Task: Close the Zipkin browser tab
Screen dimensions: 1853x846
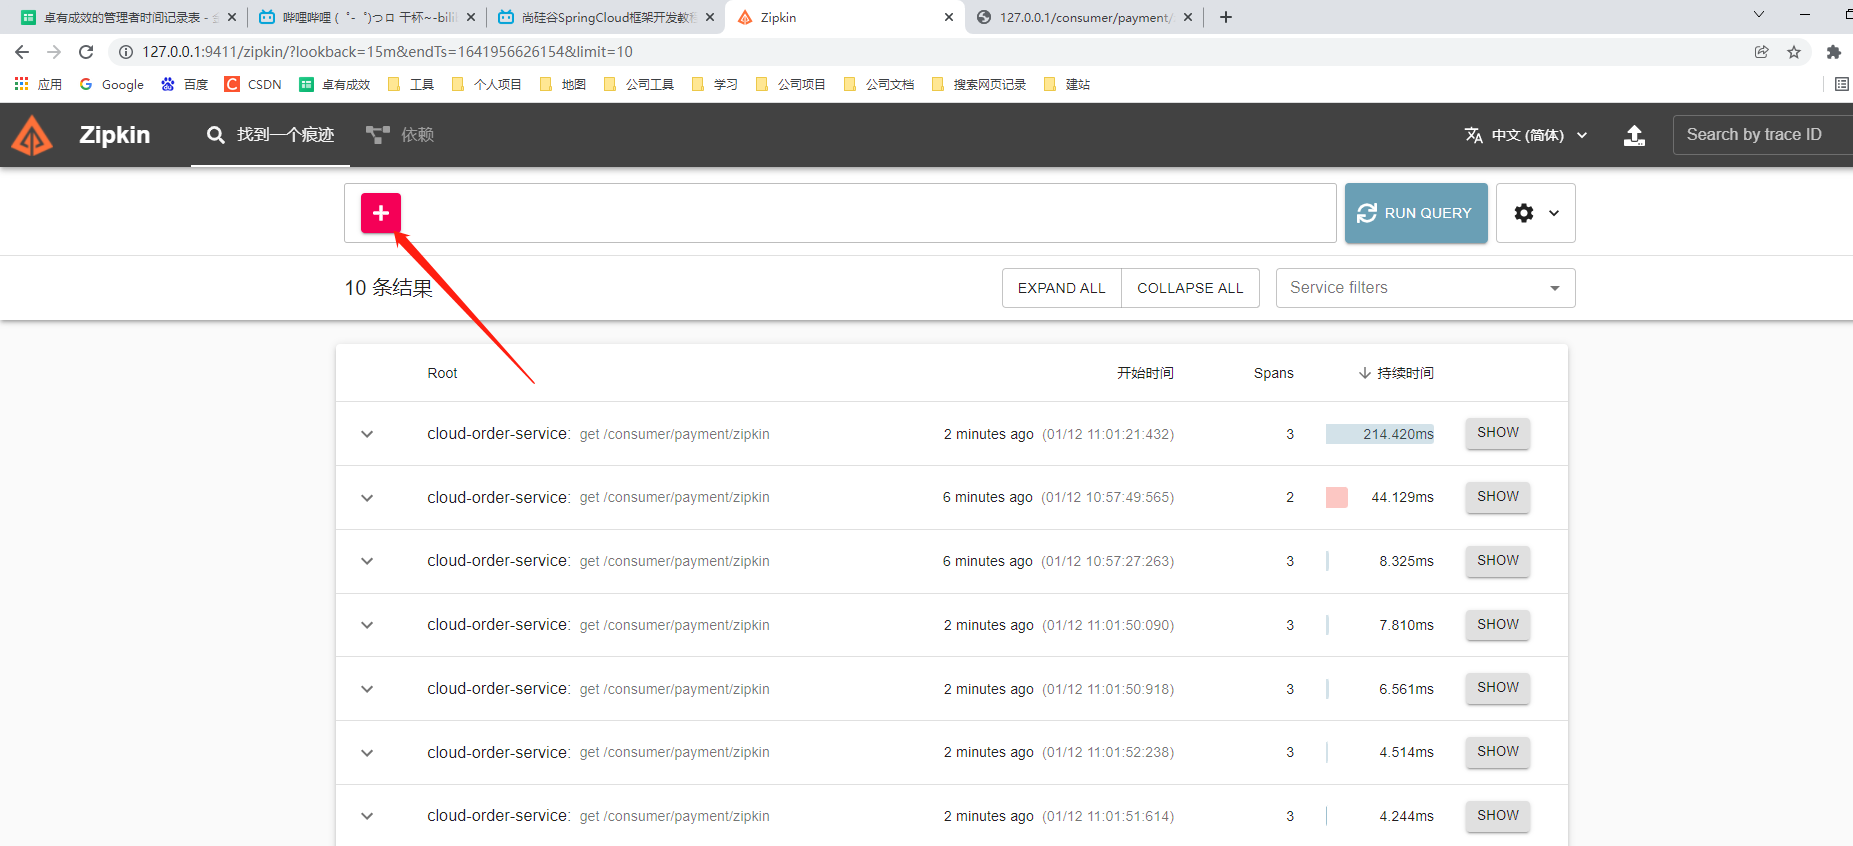Action: click(x=949, y=17)
